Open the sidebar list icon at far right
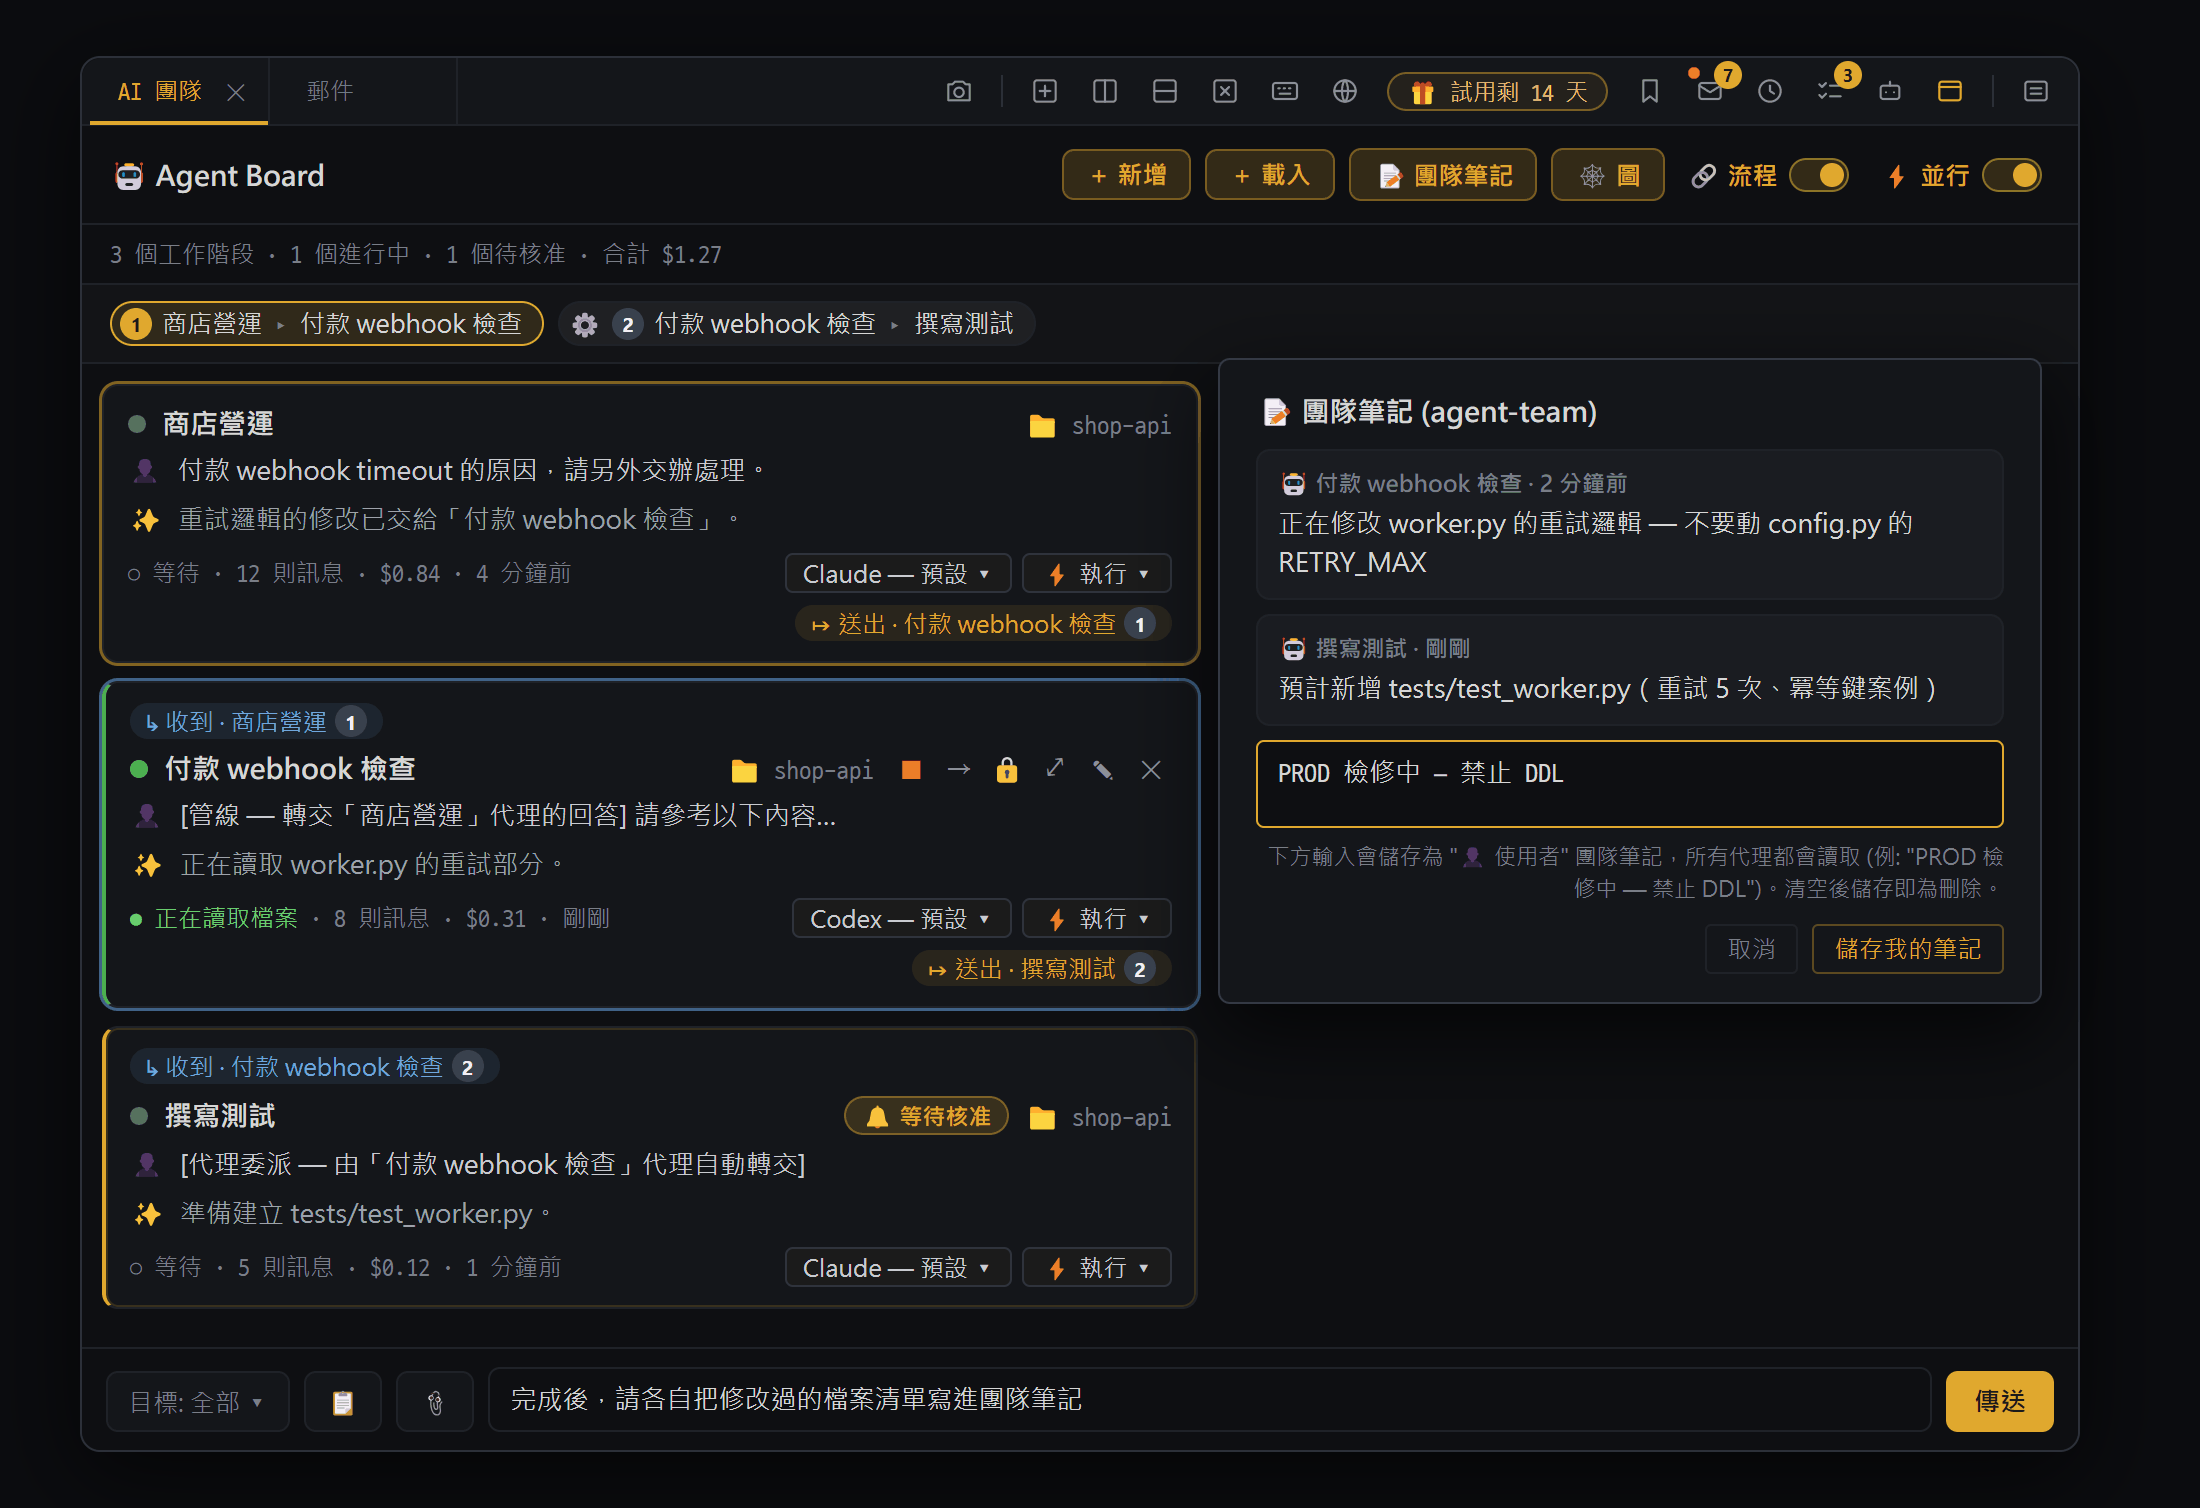 click(2035, 92)
